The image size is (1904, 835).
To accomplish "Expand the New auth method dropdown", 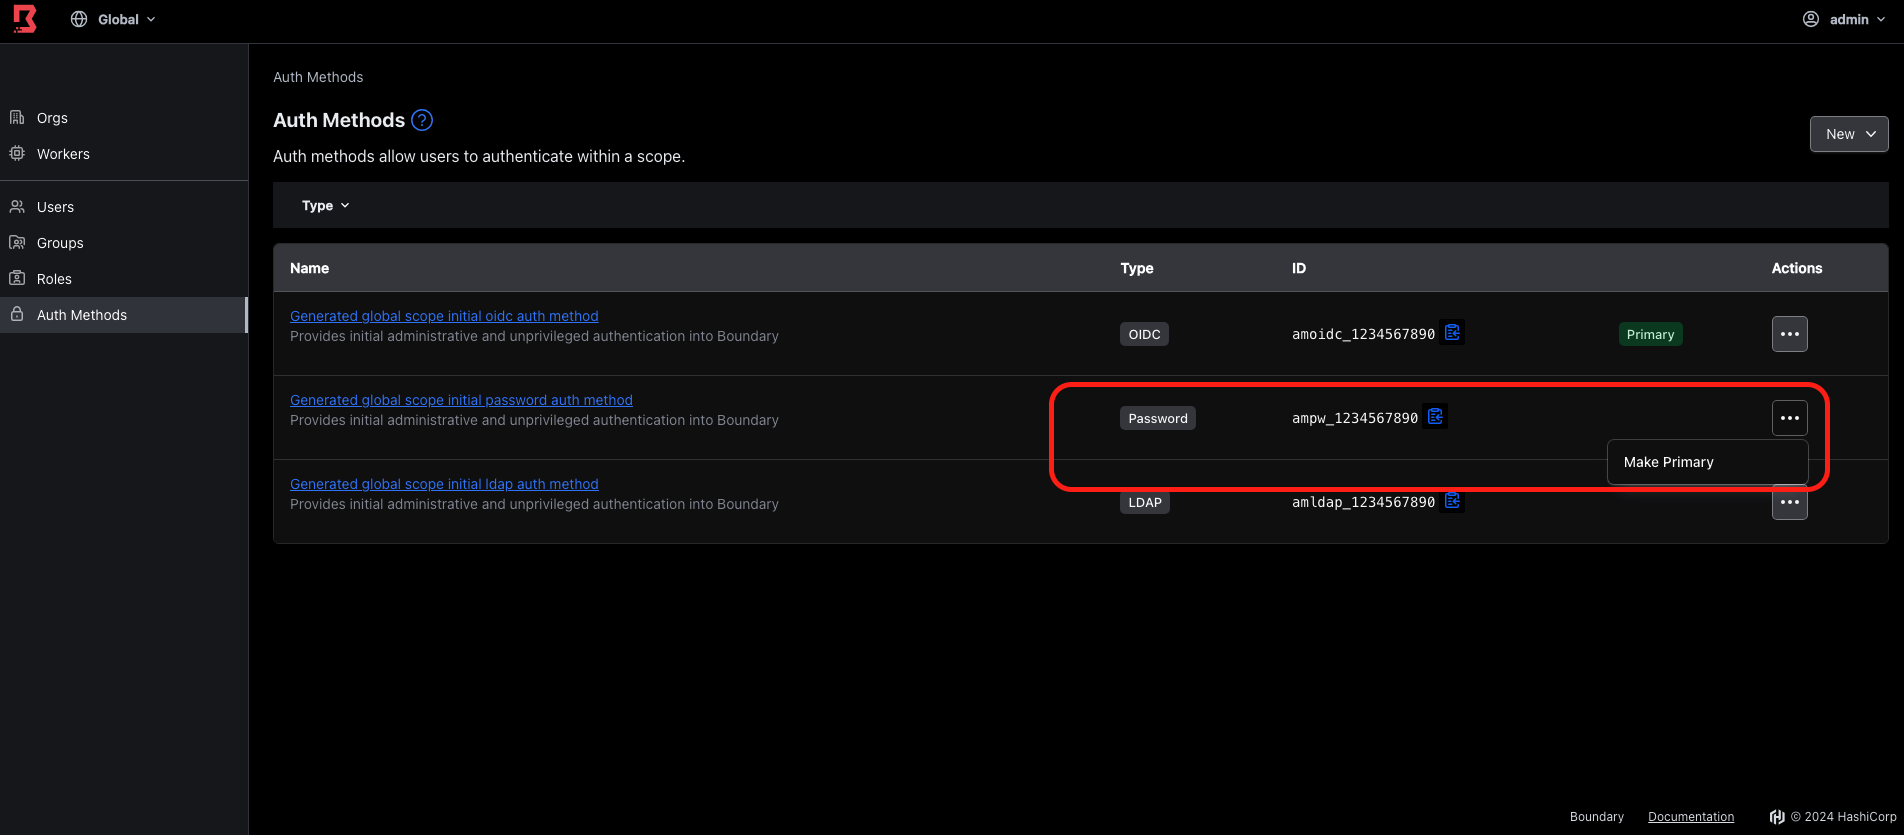I will point(1848,134).
